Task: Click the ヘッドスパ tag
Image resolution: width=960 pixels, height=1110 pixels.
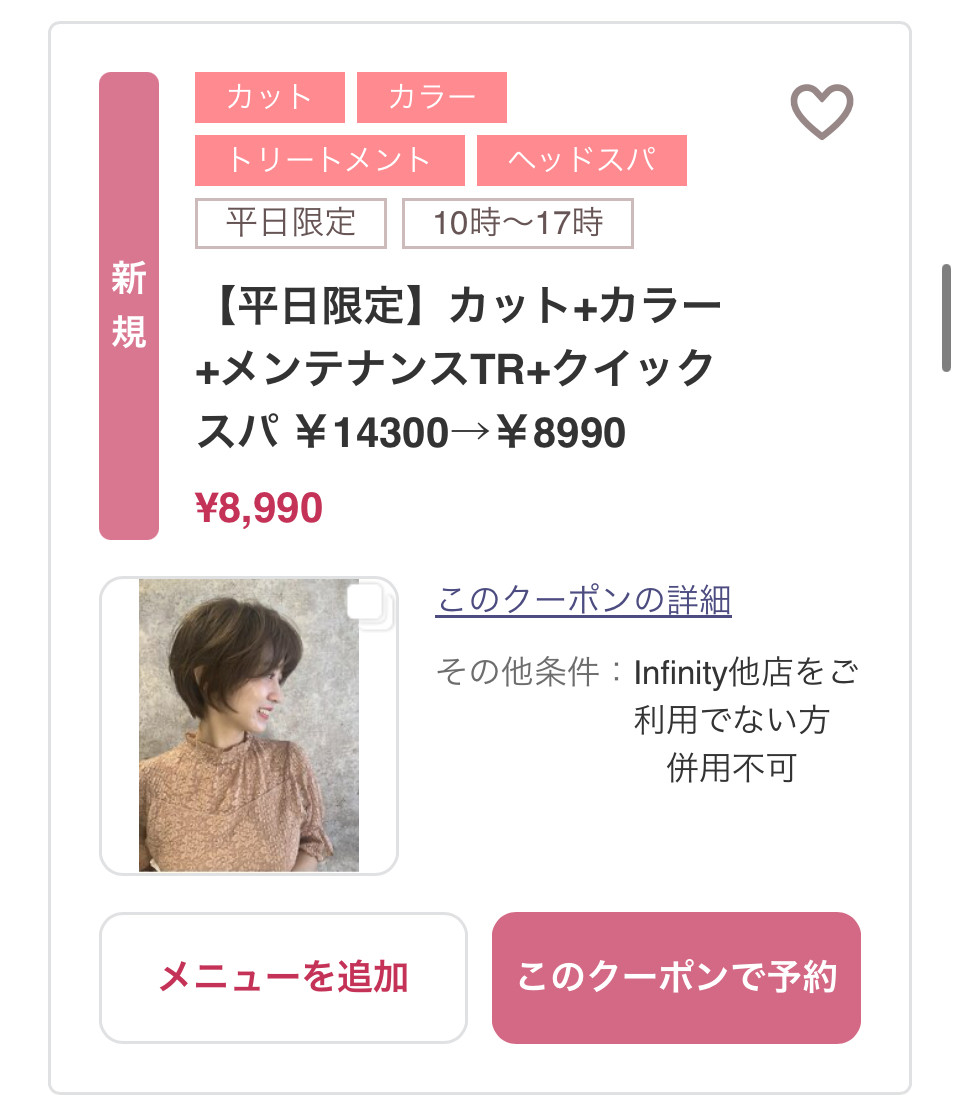Action: tap(581, 160)
